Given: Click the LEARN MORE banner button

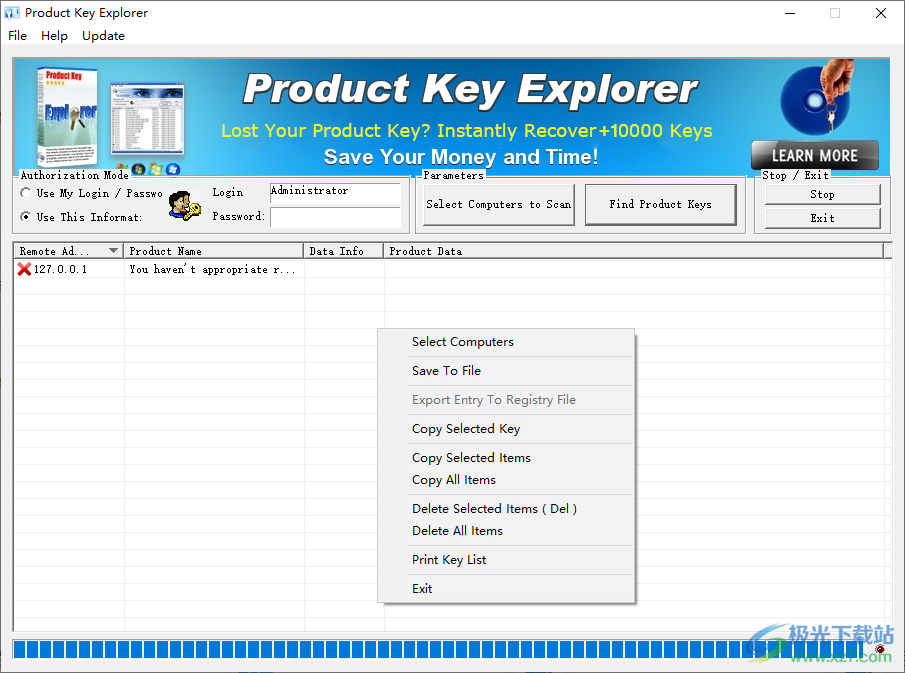Looking at the screenshot, I should click(814, 155).
